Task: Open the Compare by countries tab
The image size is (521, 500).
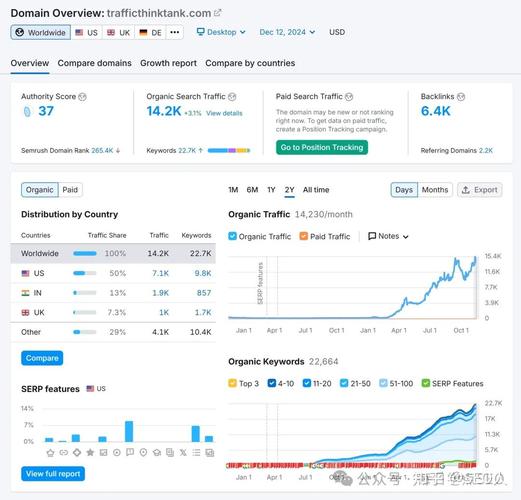Action: tap(250, 63)
